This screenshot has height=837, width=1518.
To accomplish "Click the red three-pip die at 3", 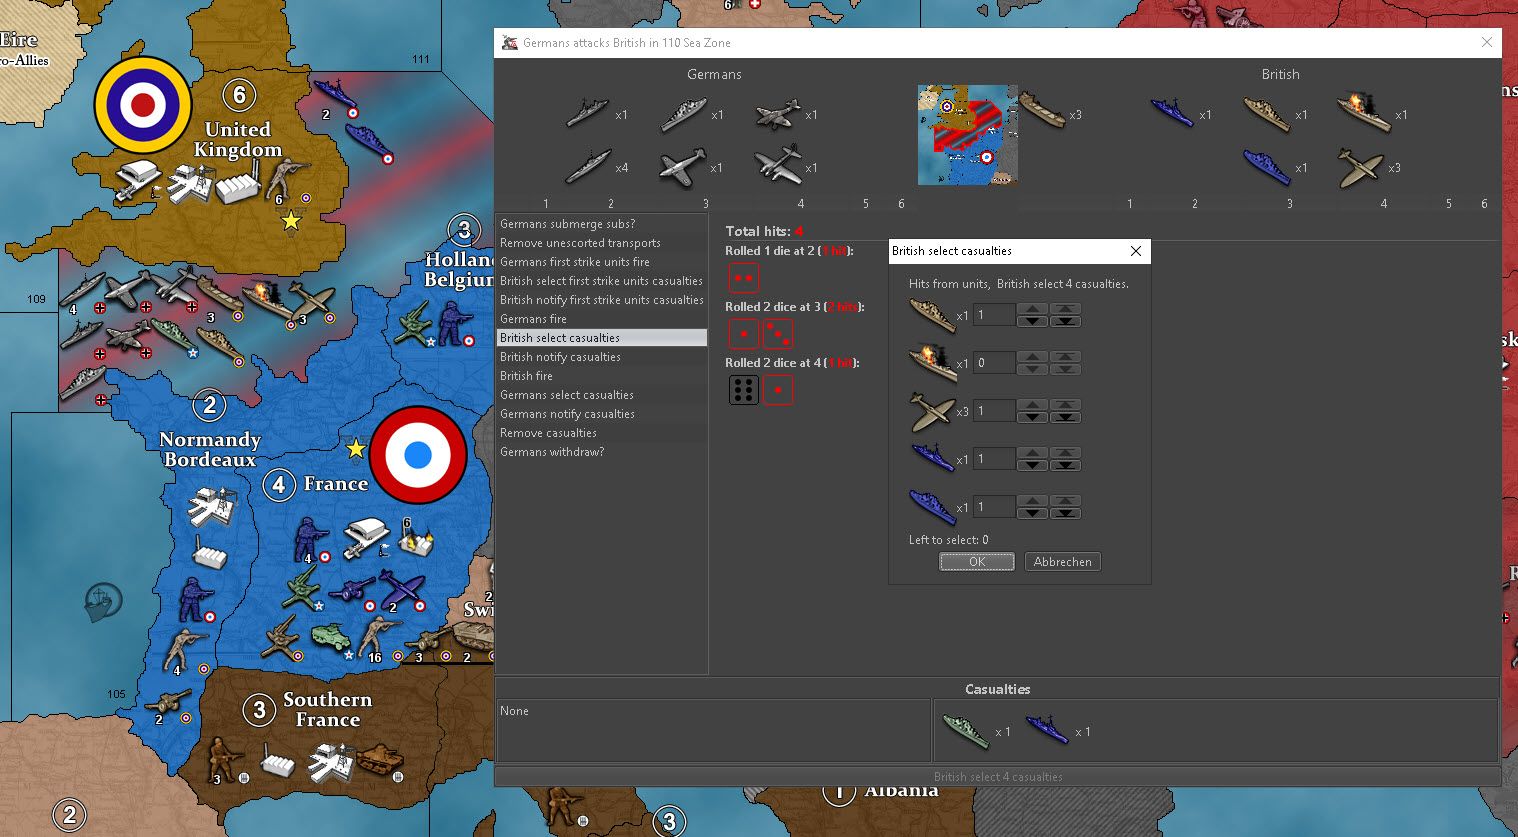I will 778,333.
